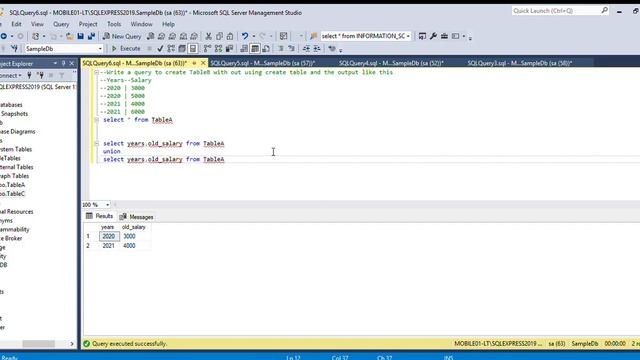This screenshot has height=360, width=640.
Task: Click the Copy icon in toolbar
Action: (x=219, y=36)
